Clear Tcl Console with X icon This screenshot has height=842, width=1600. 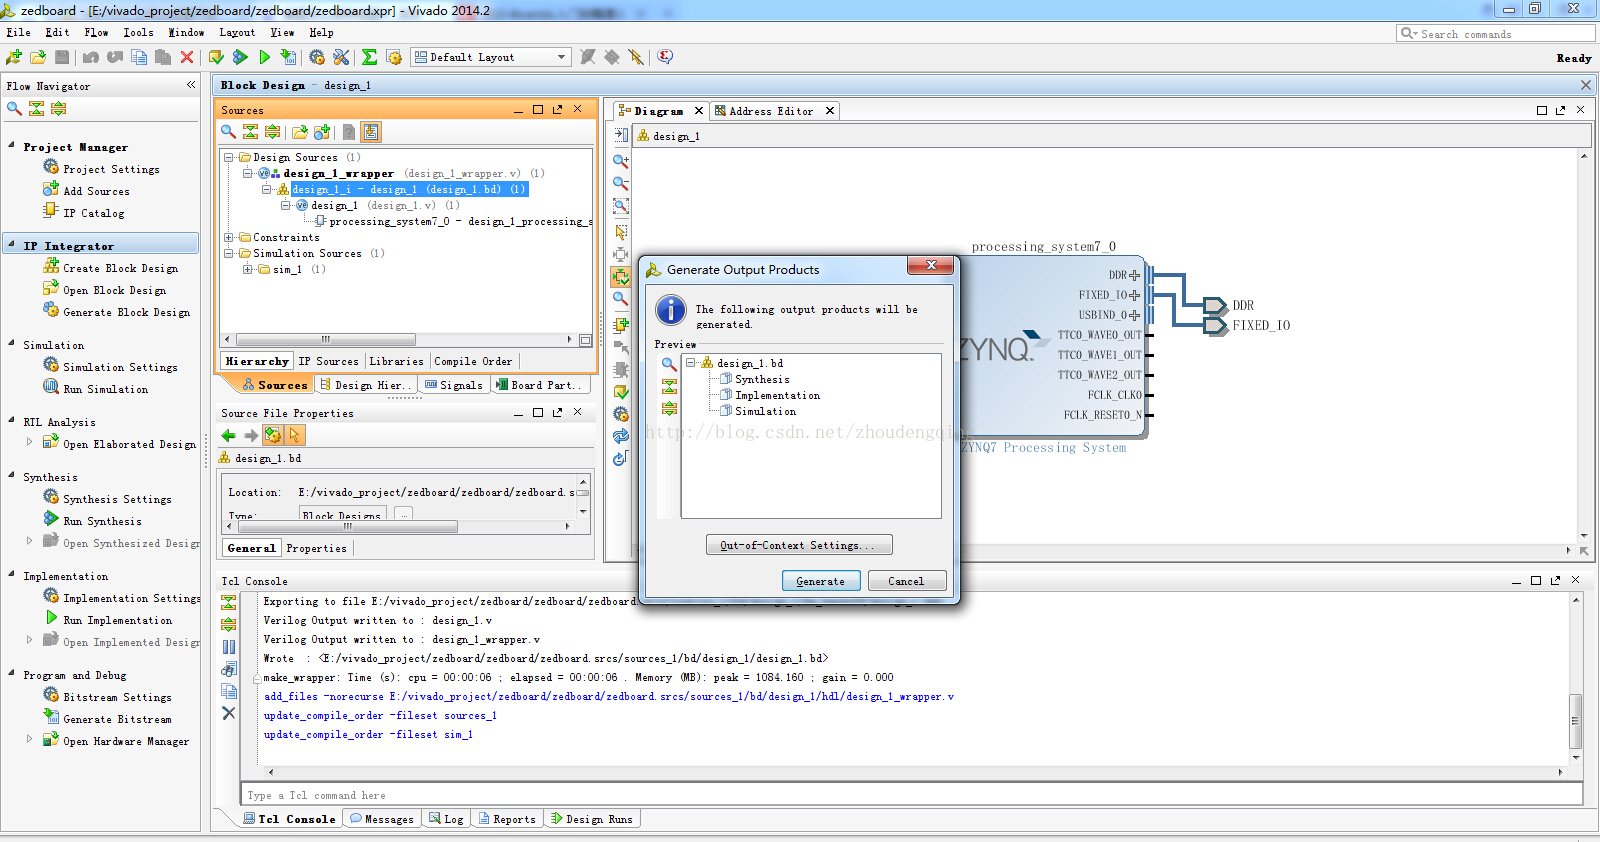point(229,713)
